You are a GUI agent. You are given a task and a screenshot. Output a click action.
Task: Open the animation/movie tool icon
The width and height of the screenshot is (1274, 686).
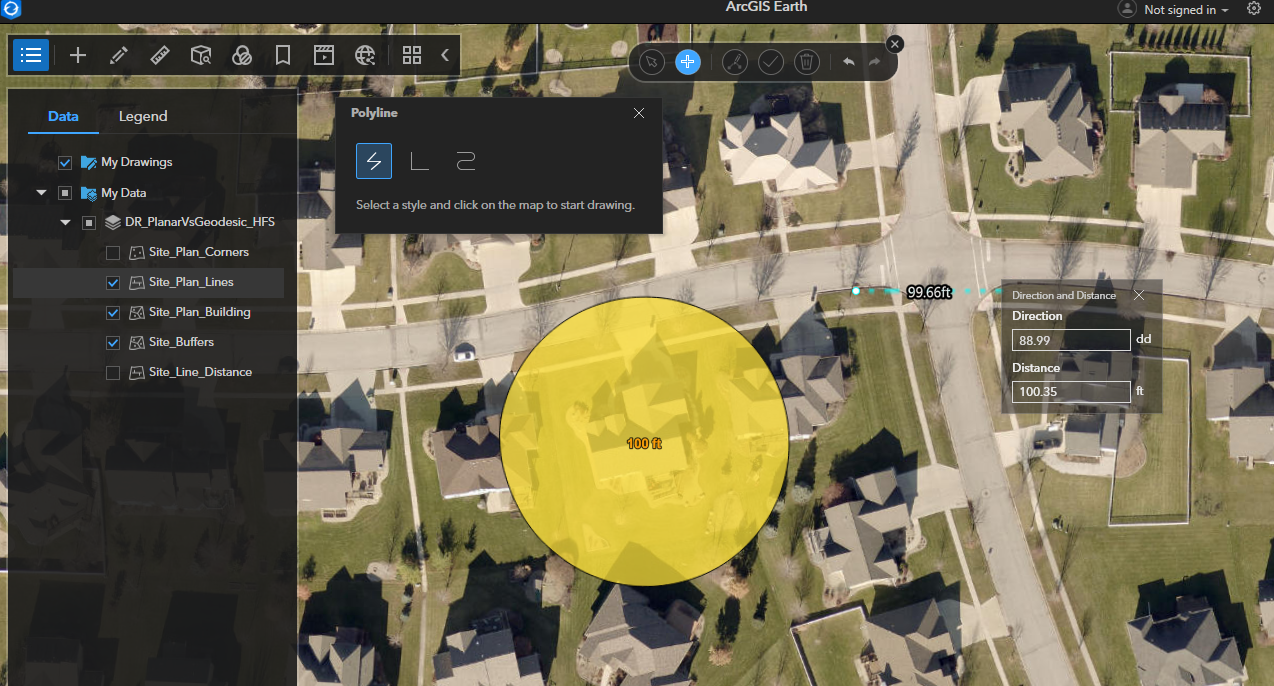tap(324, 55)
